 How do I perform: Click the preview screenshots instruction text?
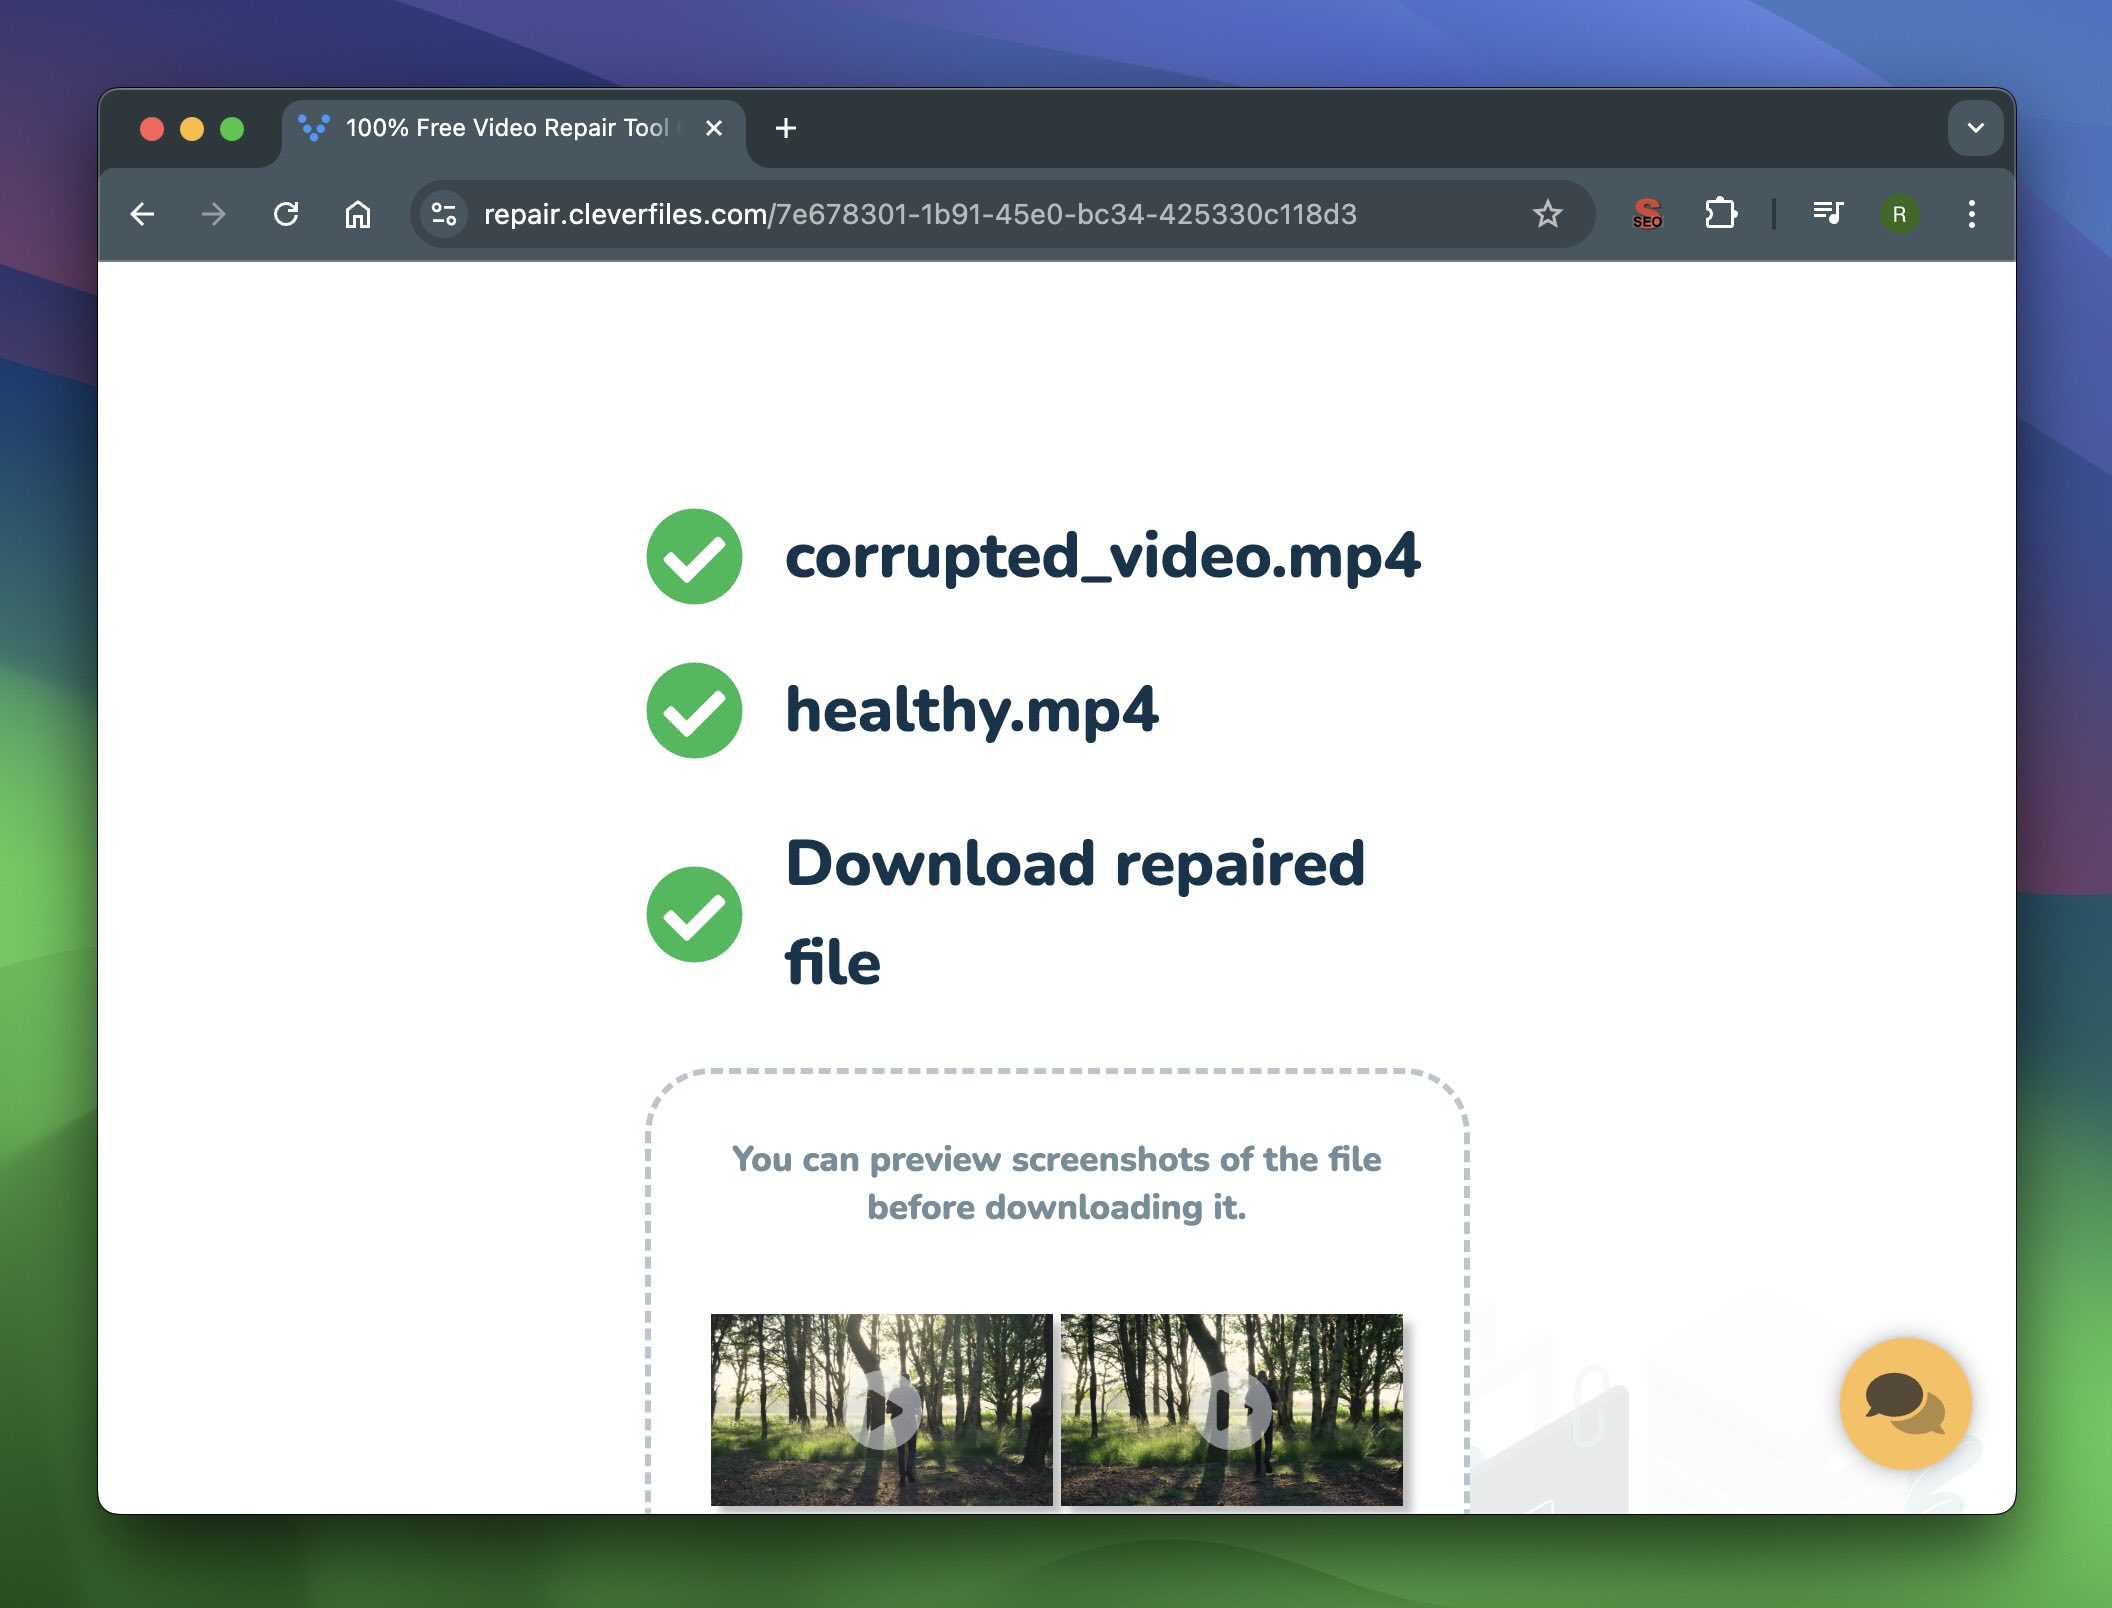1057,1183
